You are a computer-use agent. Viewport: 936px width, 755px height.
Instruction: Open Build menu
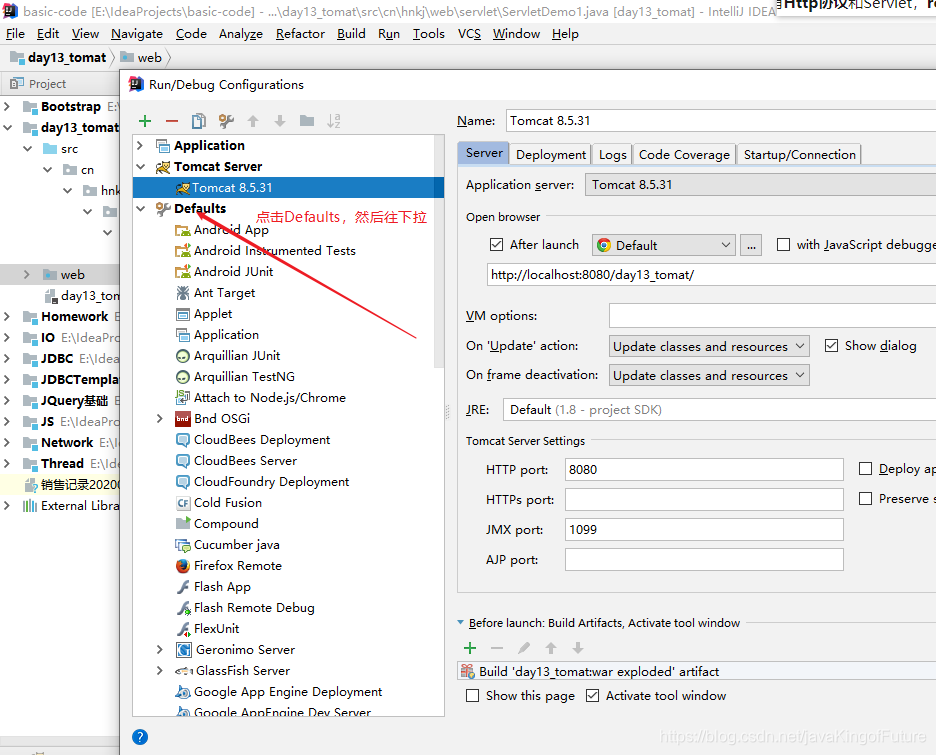(x=351, y=34)
